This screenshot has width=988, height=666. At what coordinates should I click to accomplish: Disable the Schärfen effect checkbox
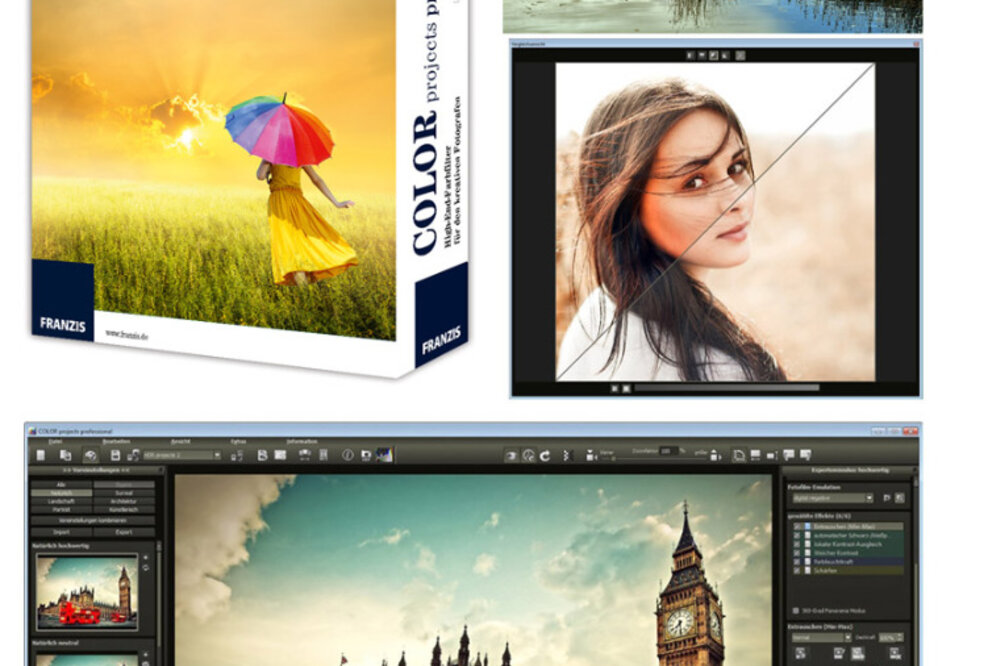pyautogui.click(x=796, y=570)
